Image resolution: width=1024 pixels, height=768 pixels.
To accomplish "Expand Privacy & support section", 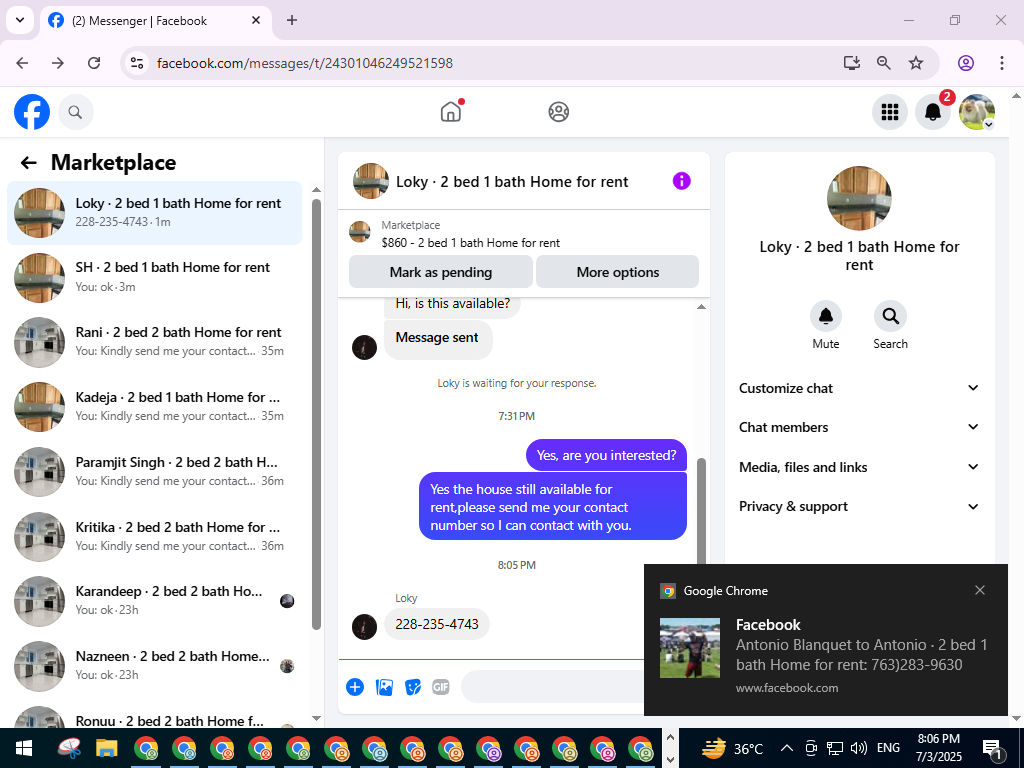I will tap(859, 506).
